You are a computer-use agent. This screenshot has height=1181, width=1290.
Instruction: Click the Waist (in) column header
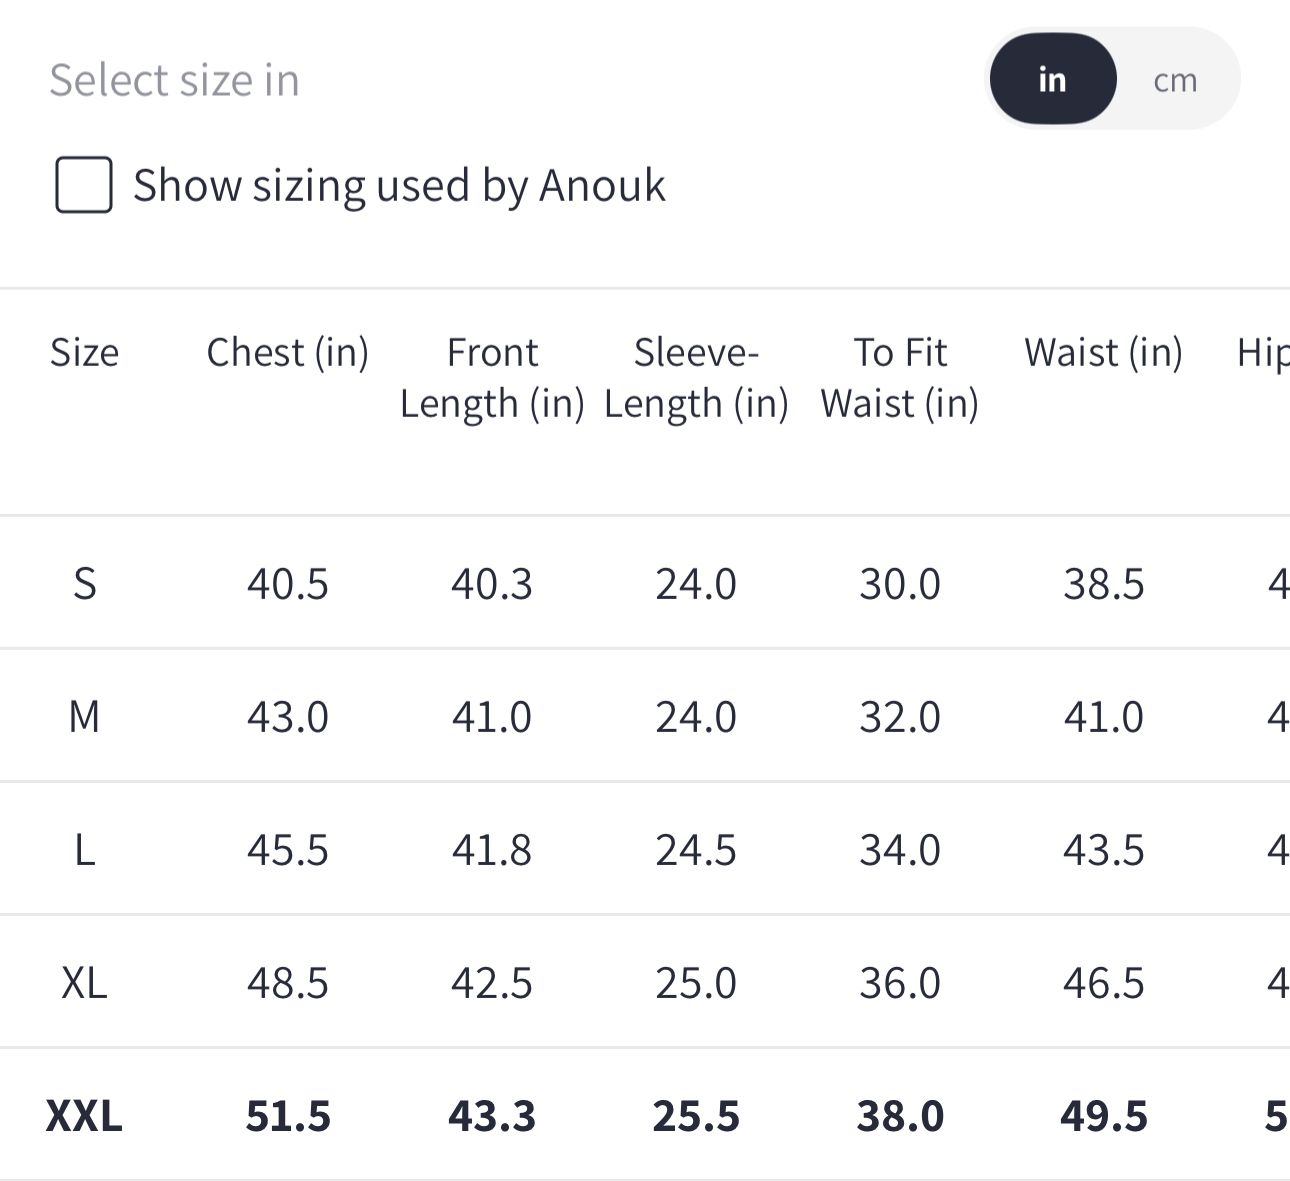coord(1104,353)
